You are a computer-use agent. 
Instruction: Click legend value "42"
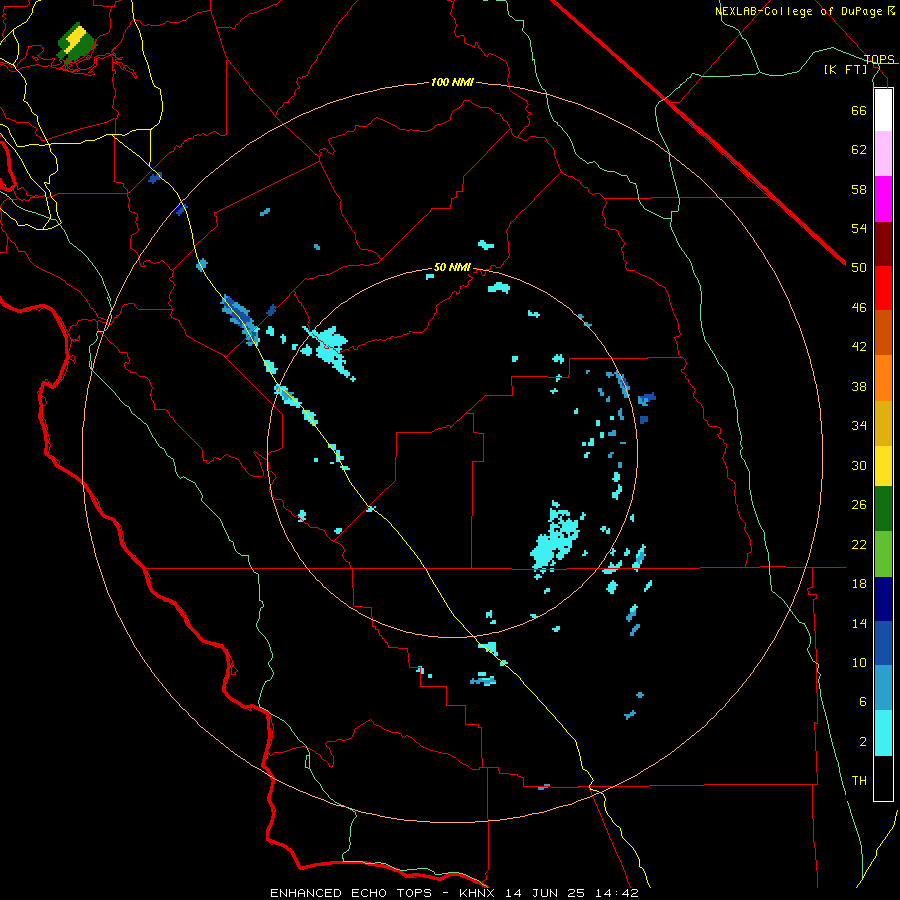859,347
